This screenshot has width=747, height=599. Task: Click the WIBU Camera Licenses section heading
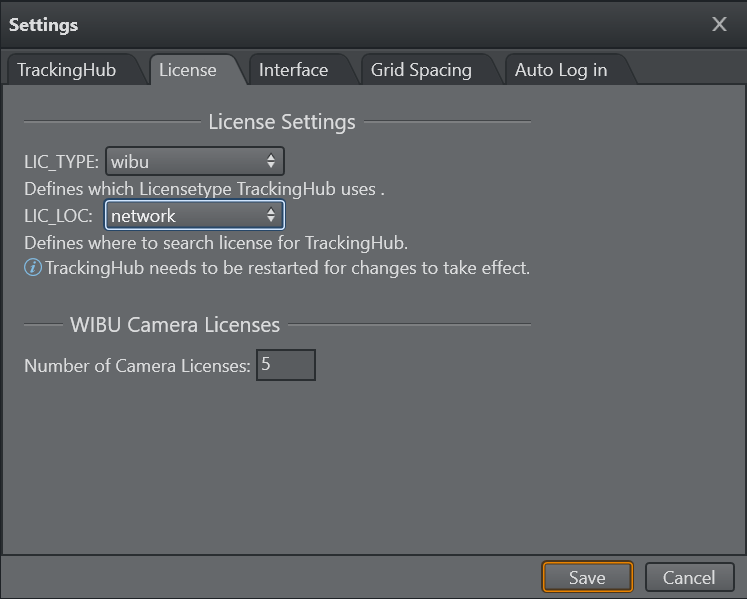pyautogui.click(x=175, y=324)
